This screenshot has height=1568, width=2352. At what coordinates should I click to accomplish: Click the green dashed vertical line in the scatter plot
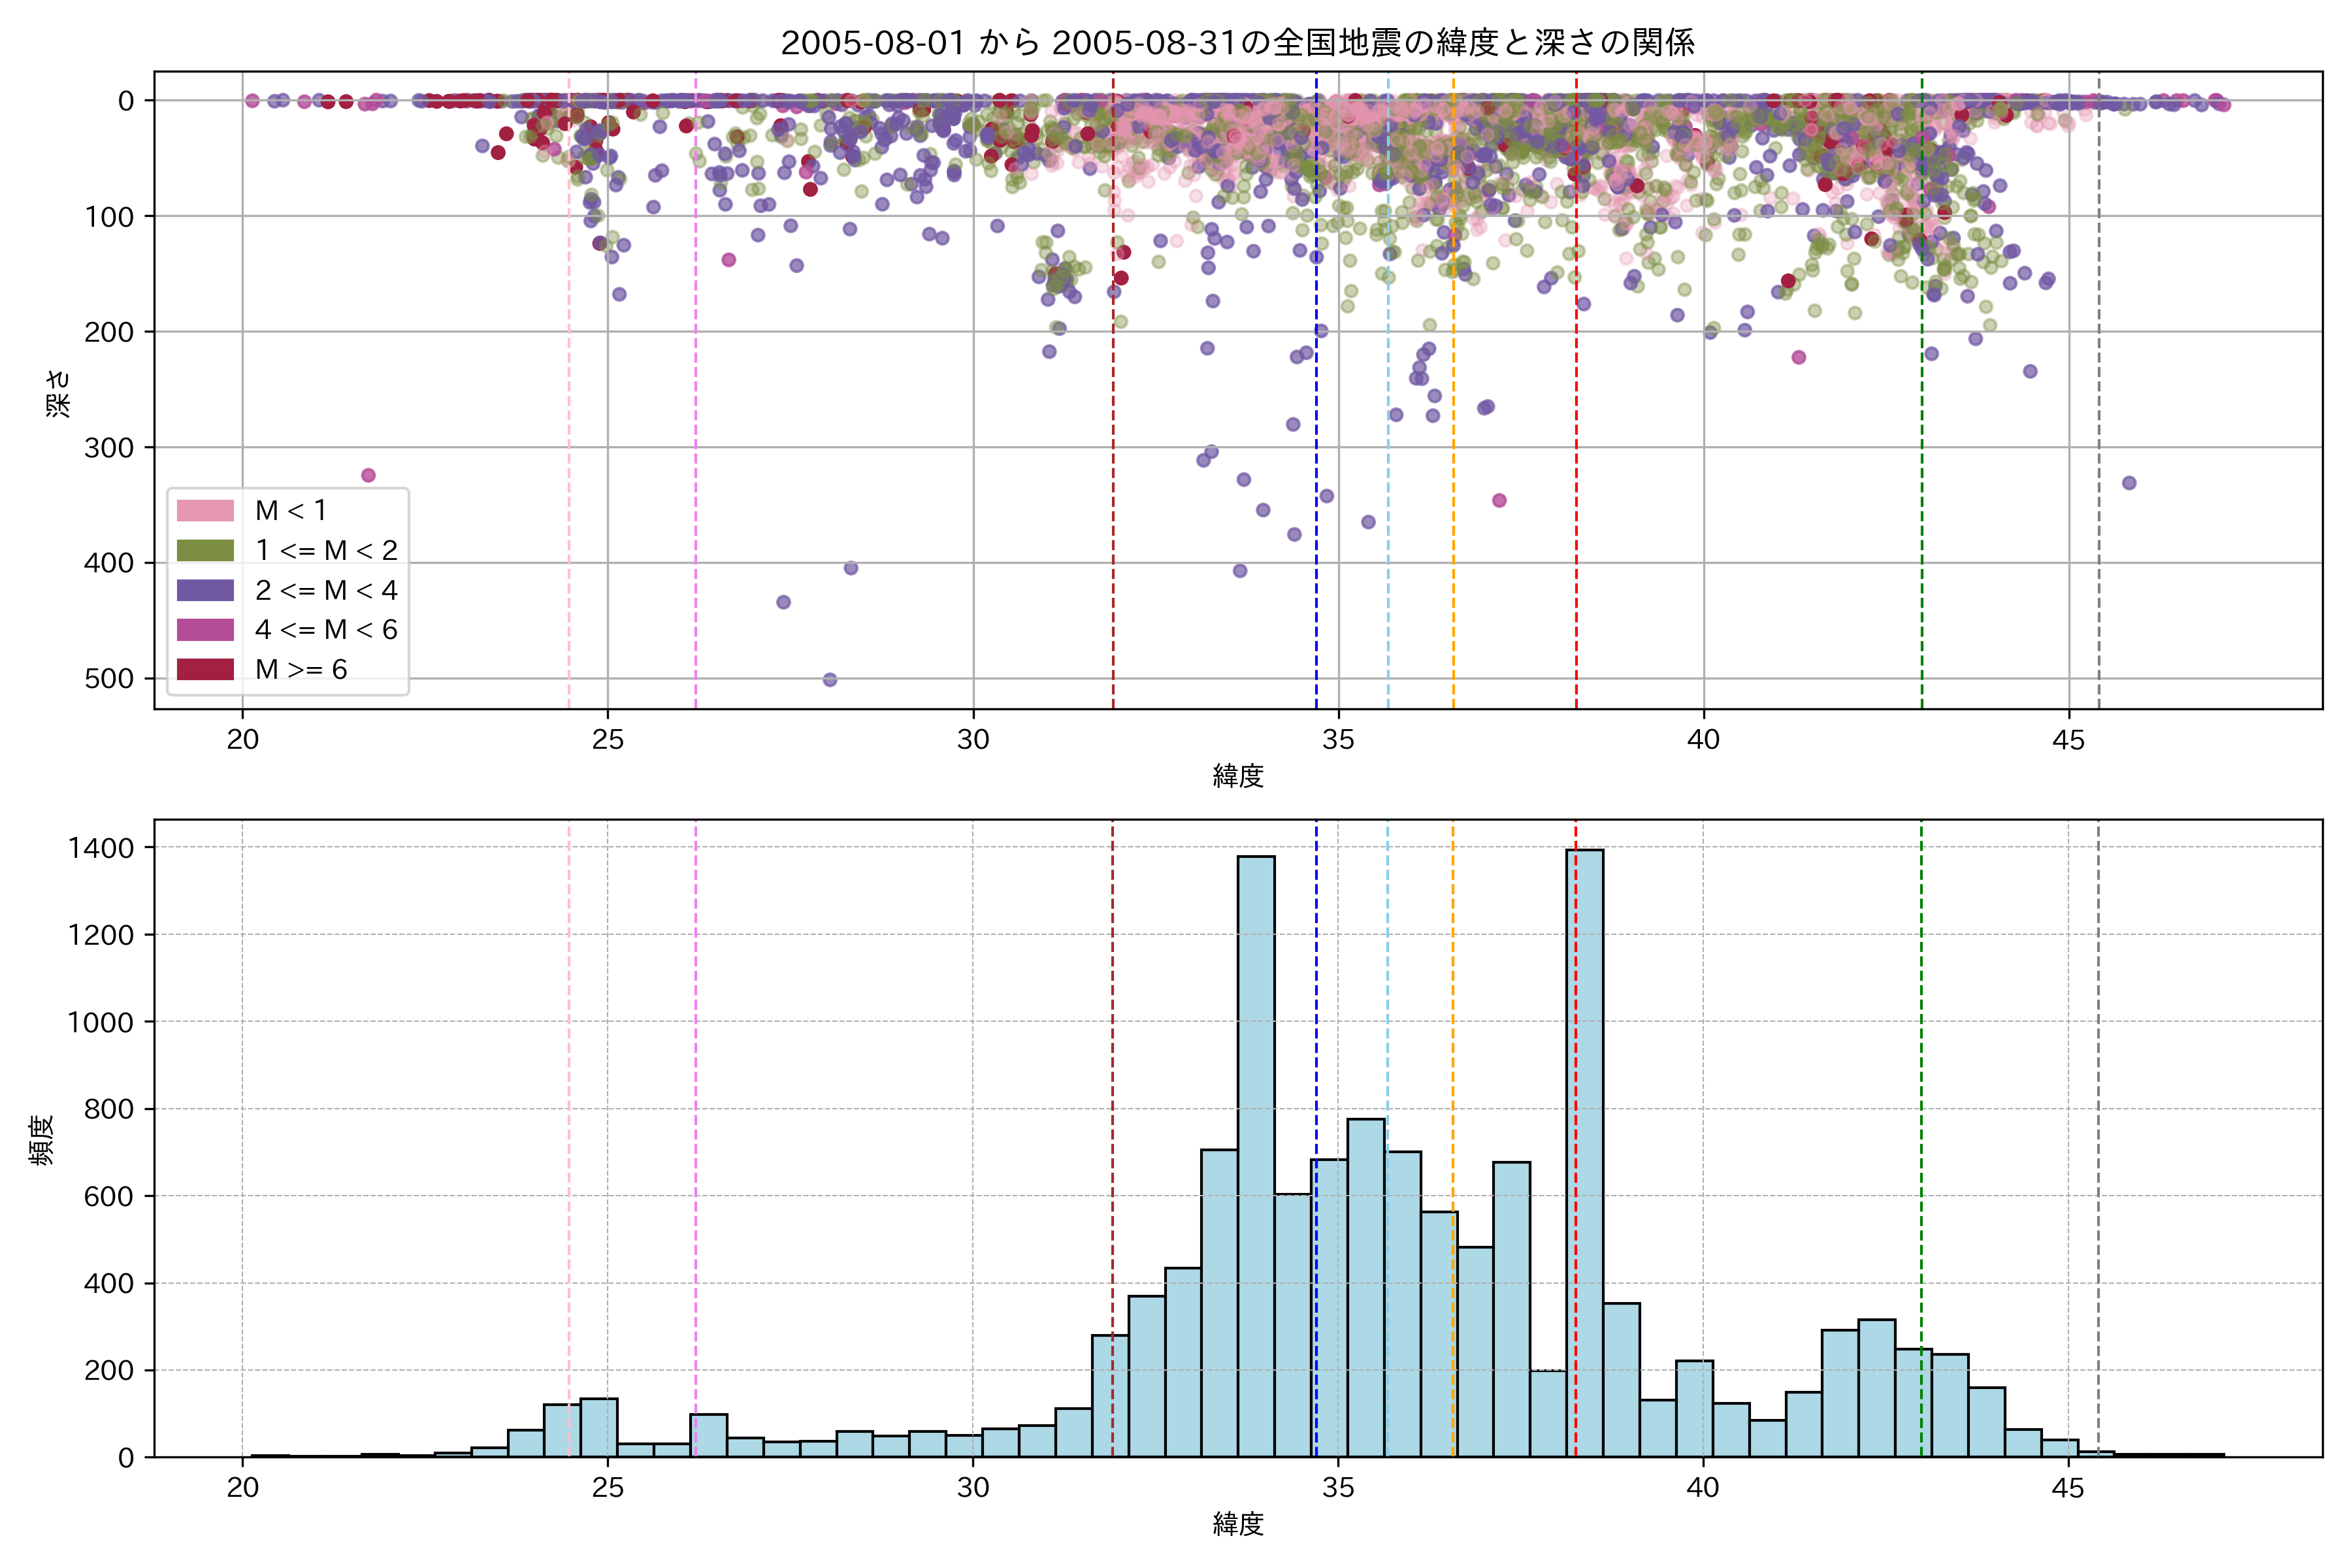pos(1922,400)
